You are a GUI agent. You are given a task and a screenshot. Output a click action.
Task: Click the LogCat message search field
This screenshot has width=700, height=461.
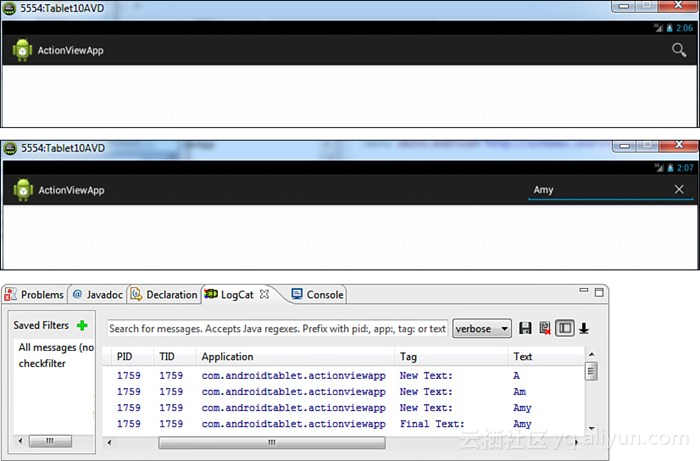277,328
